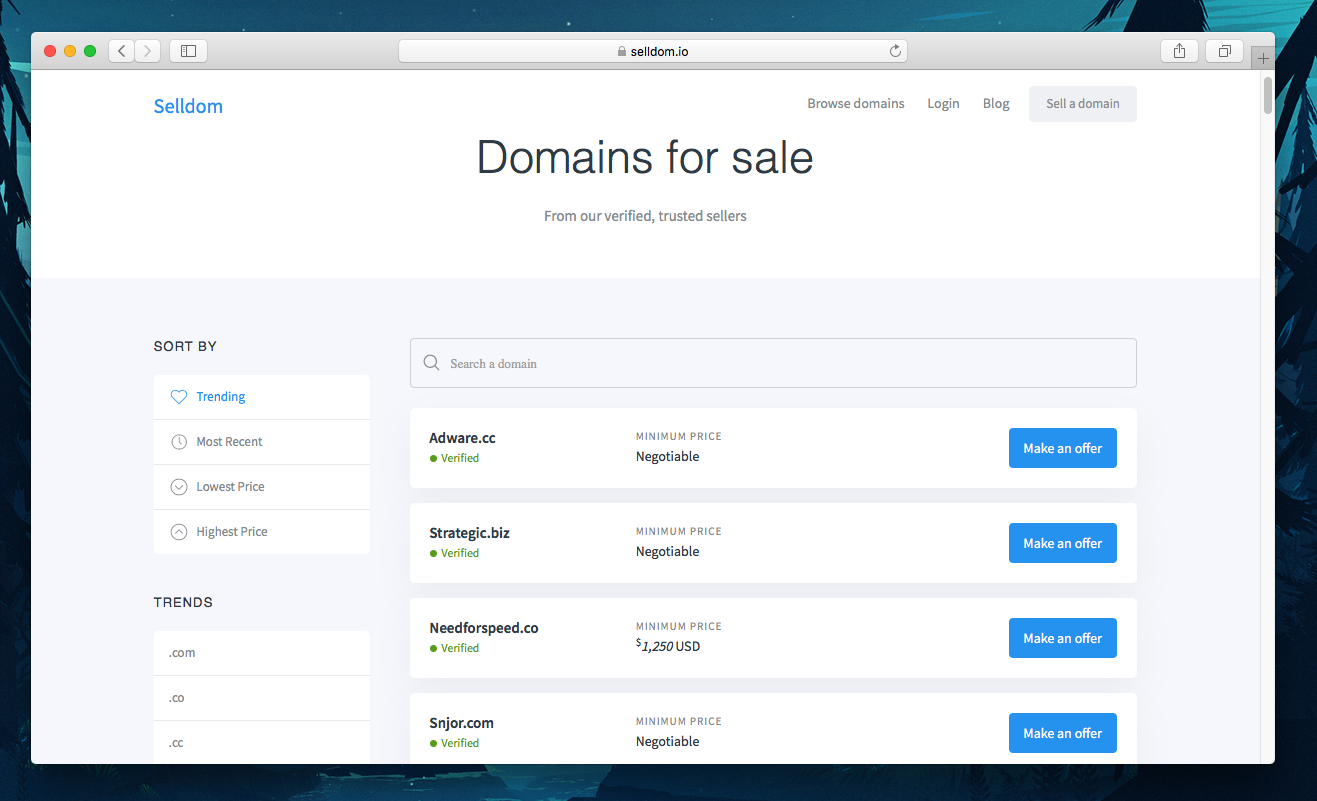Click the selldom.io address bar
This screenshot has width=1317, height=801.
pos(652,51)
